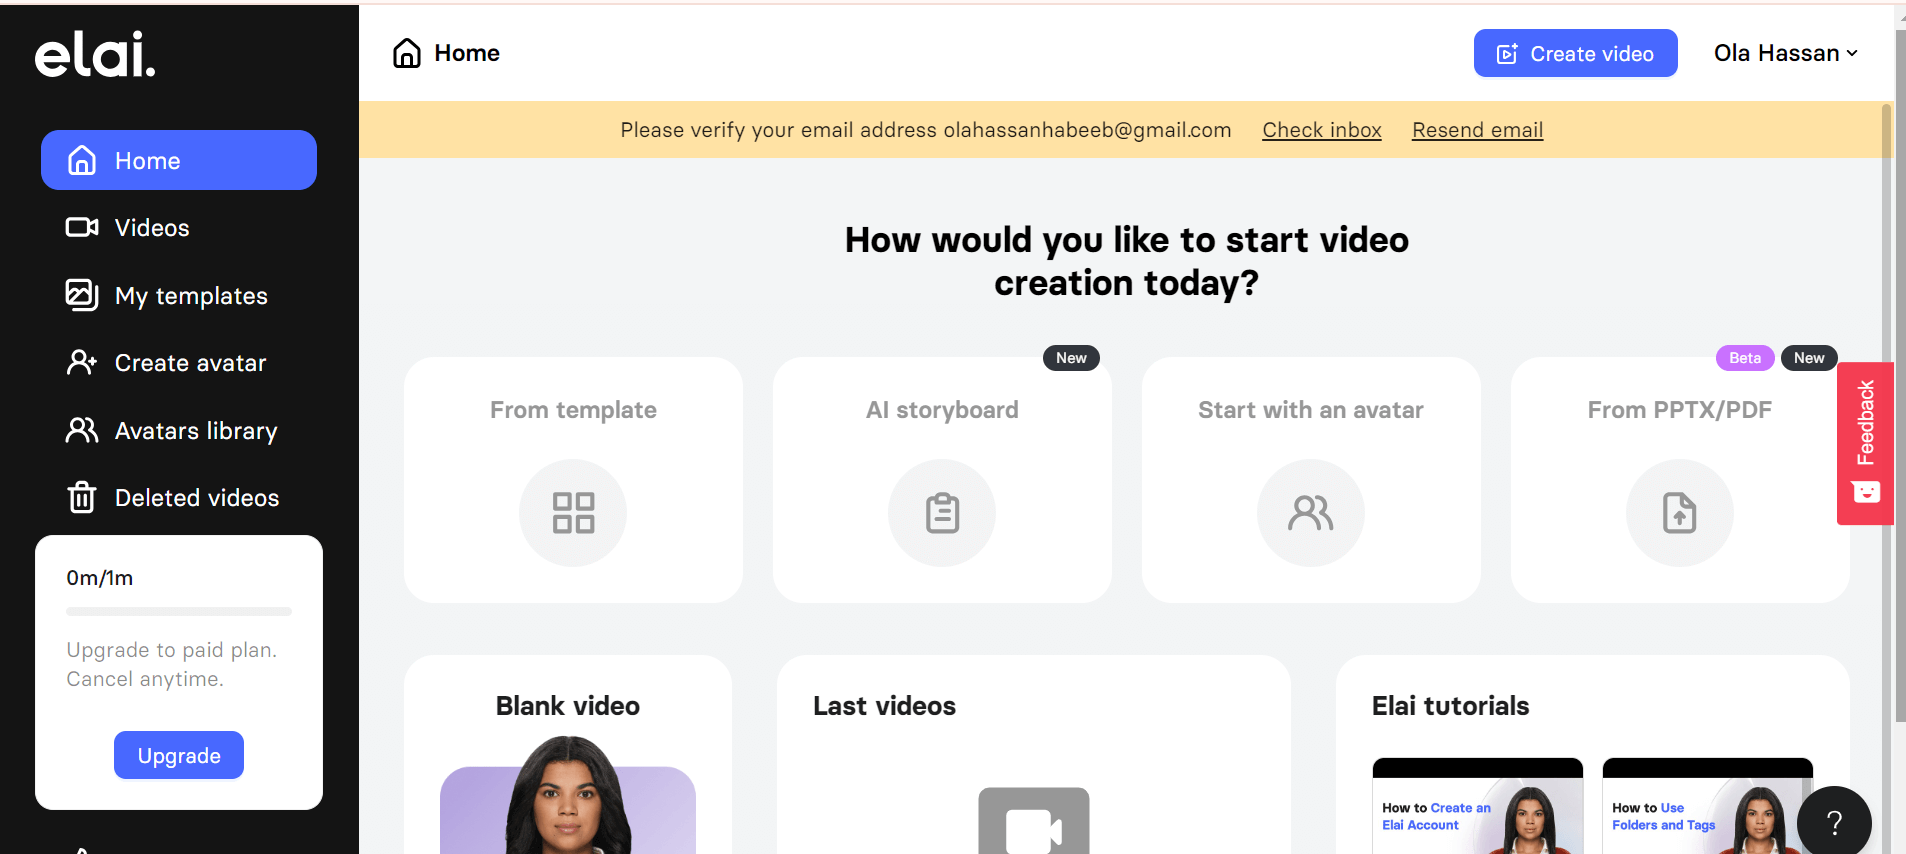The width and height of the screenshot is (1906, 854).
Task: Click the Upgrade button
Action: click(179, 755)
